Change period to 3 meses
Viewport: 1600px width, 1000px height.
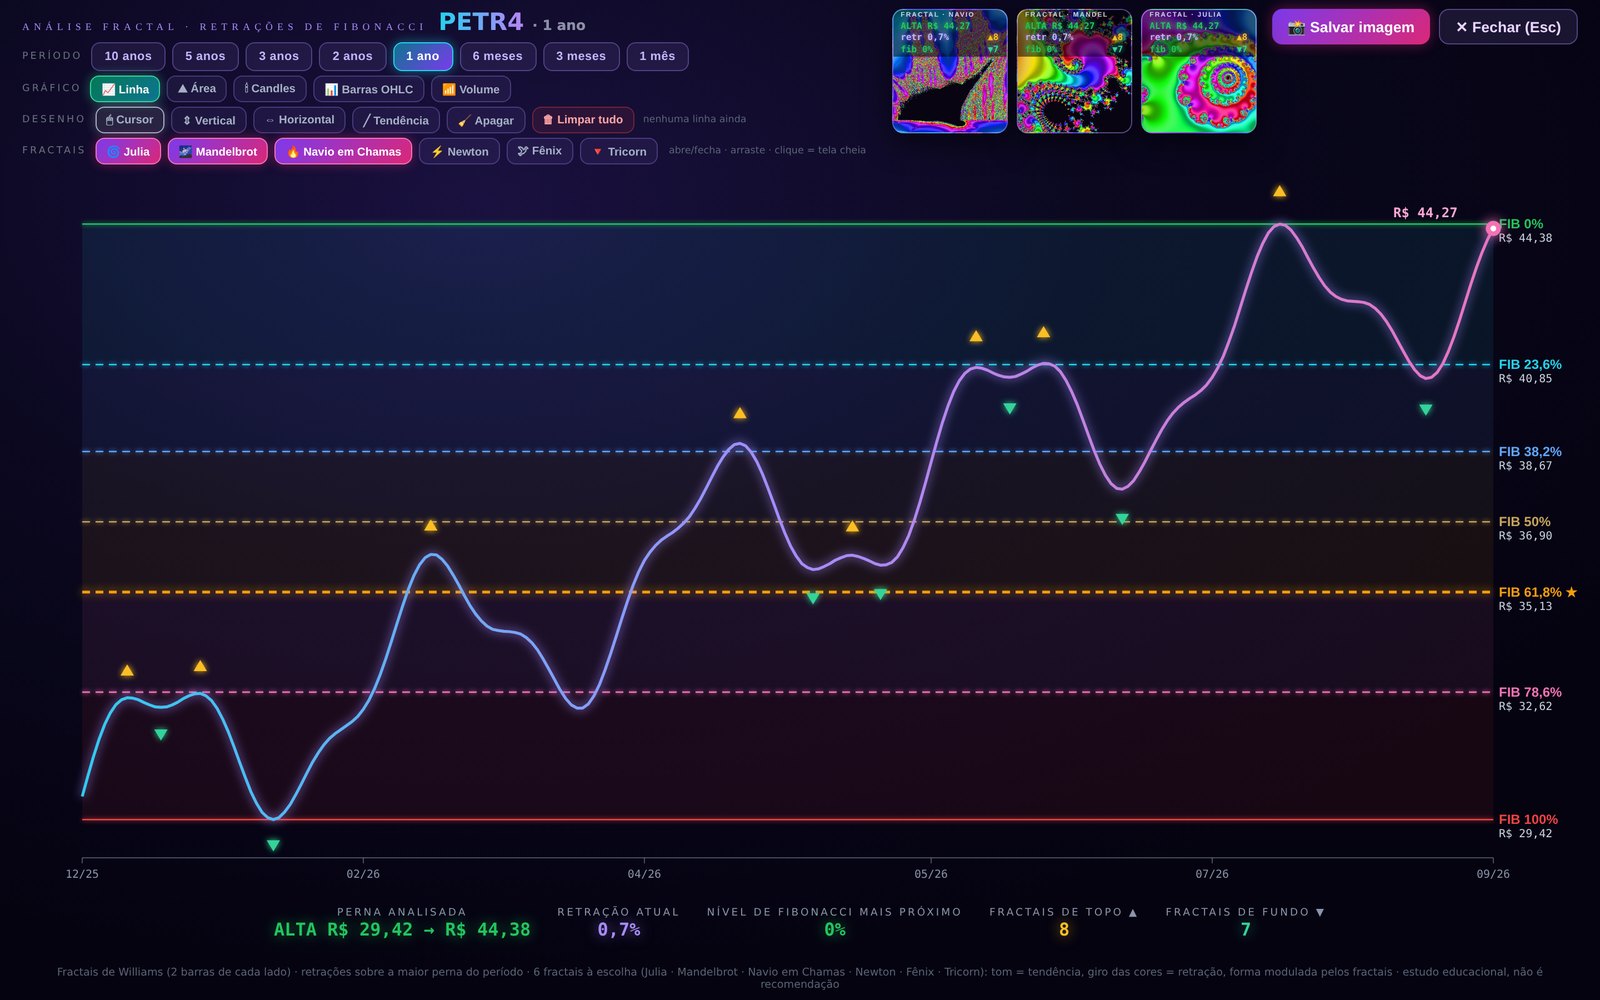tap(581, 57)
